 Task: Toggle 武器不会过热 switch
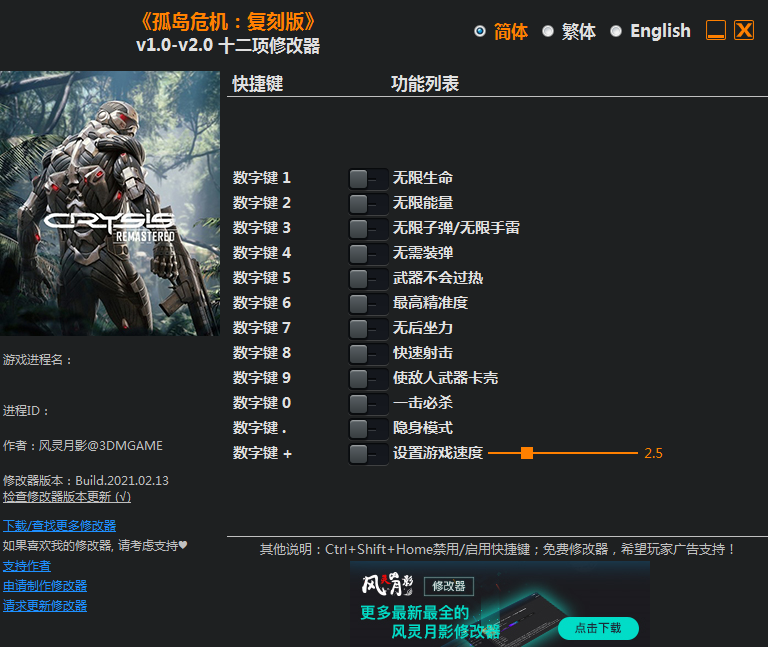pyautogui.click(x=368, y=279)
